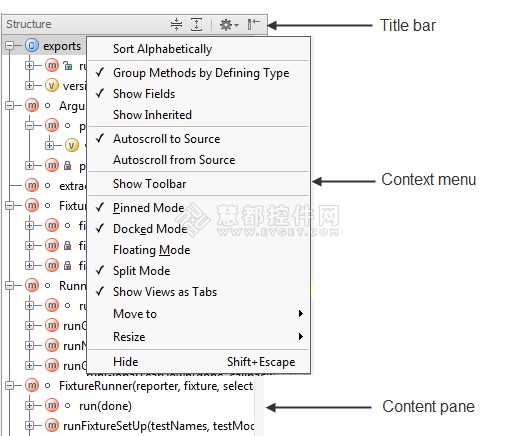This screenshot has width=509, height=436.
Task: Select the run(done) tree item
Action: (x=105, y=406)
